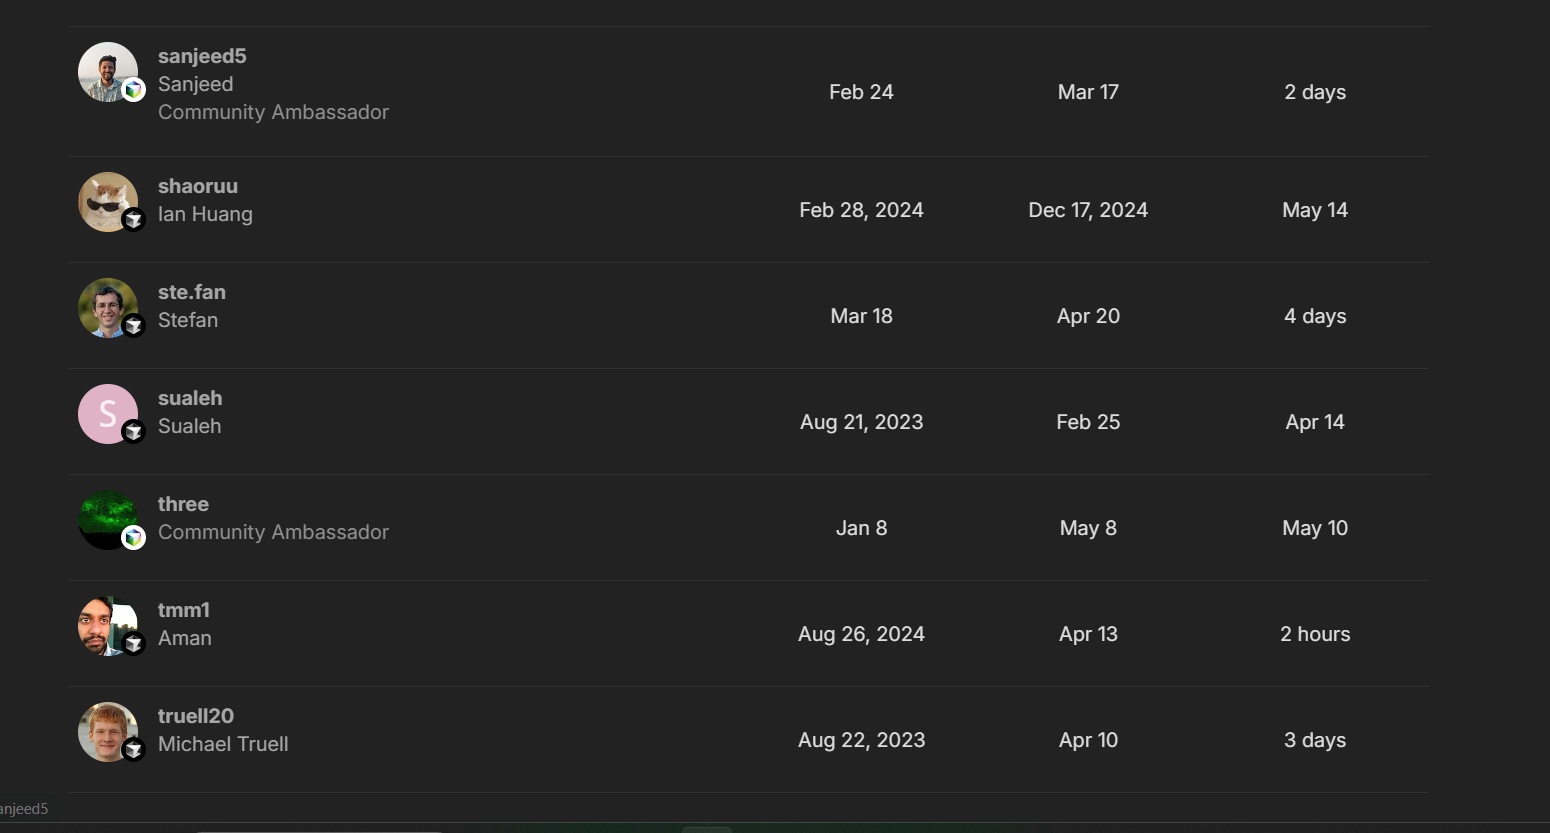The width and height of the screenshot is (1550, 833).
Task: Open the sualeh username link
Action: [190, 398]
